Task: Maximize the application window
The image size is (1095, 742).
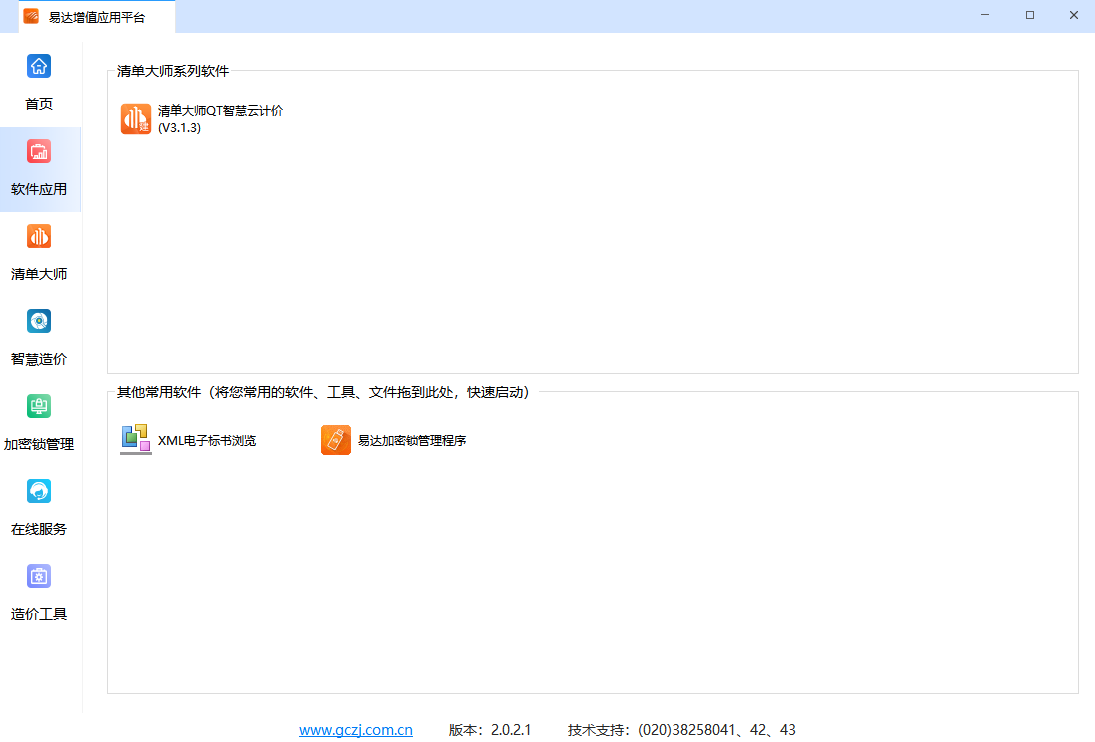Action: click(x=1030, y=15)
